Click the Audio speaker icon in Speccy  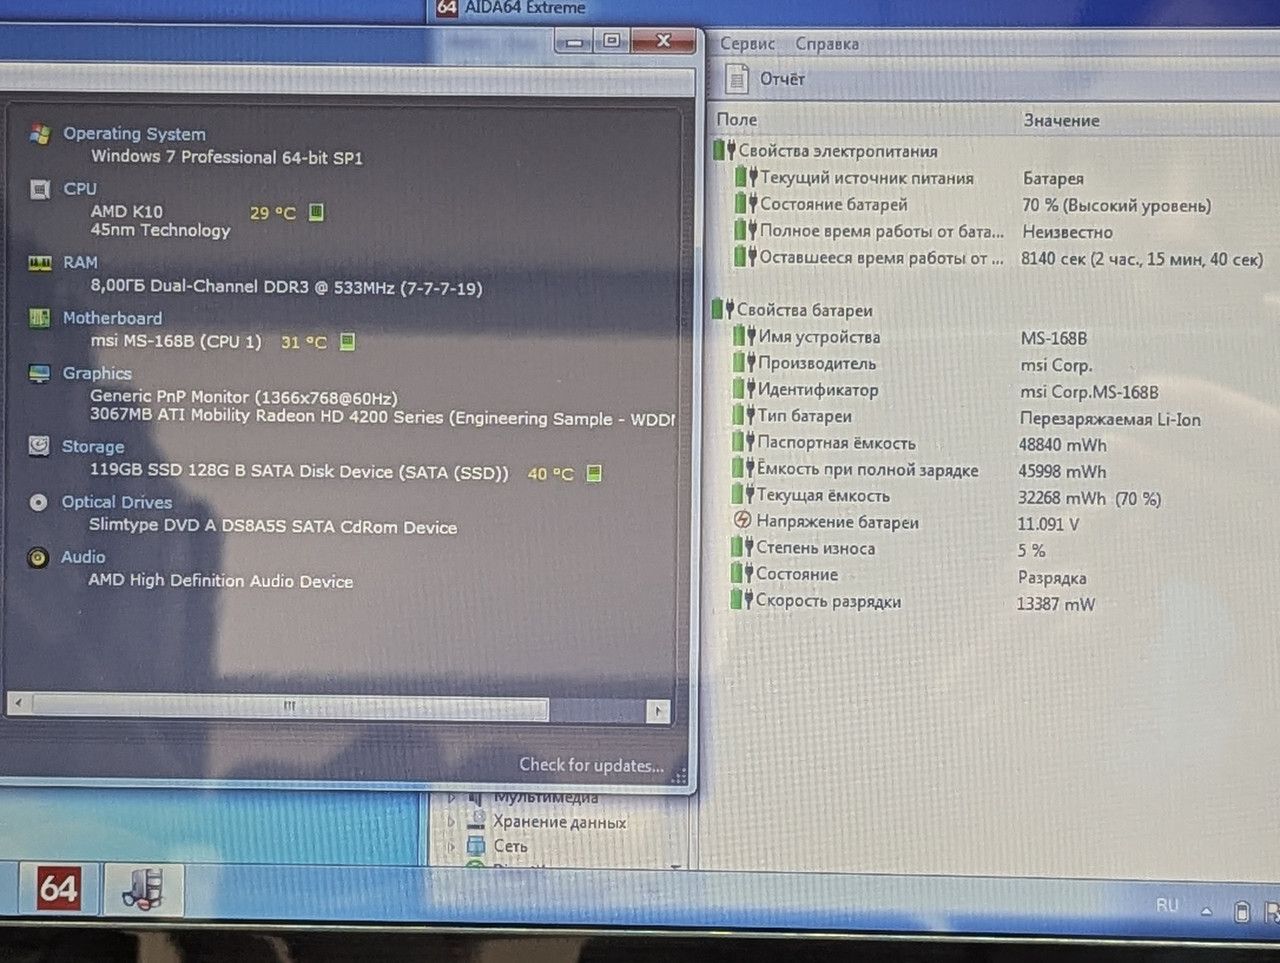38,557
